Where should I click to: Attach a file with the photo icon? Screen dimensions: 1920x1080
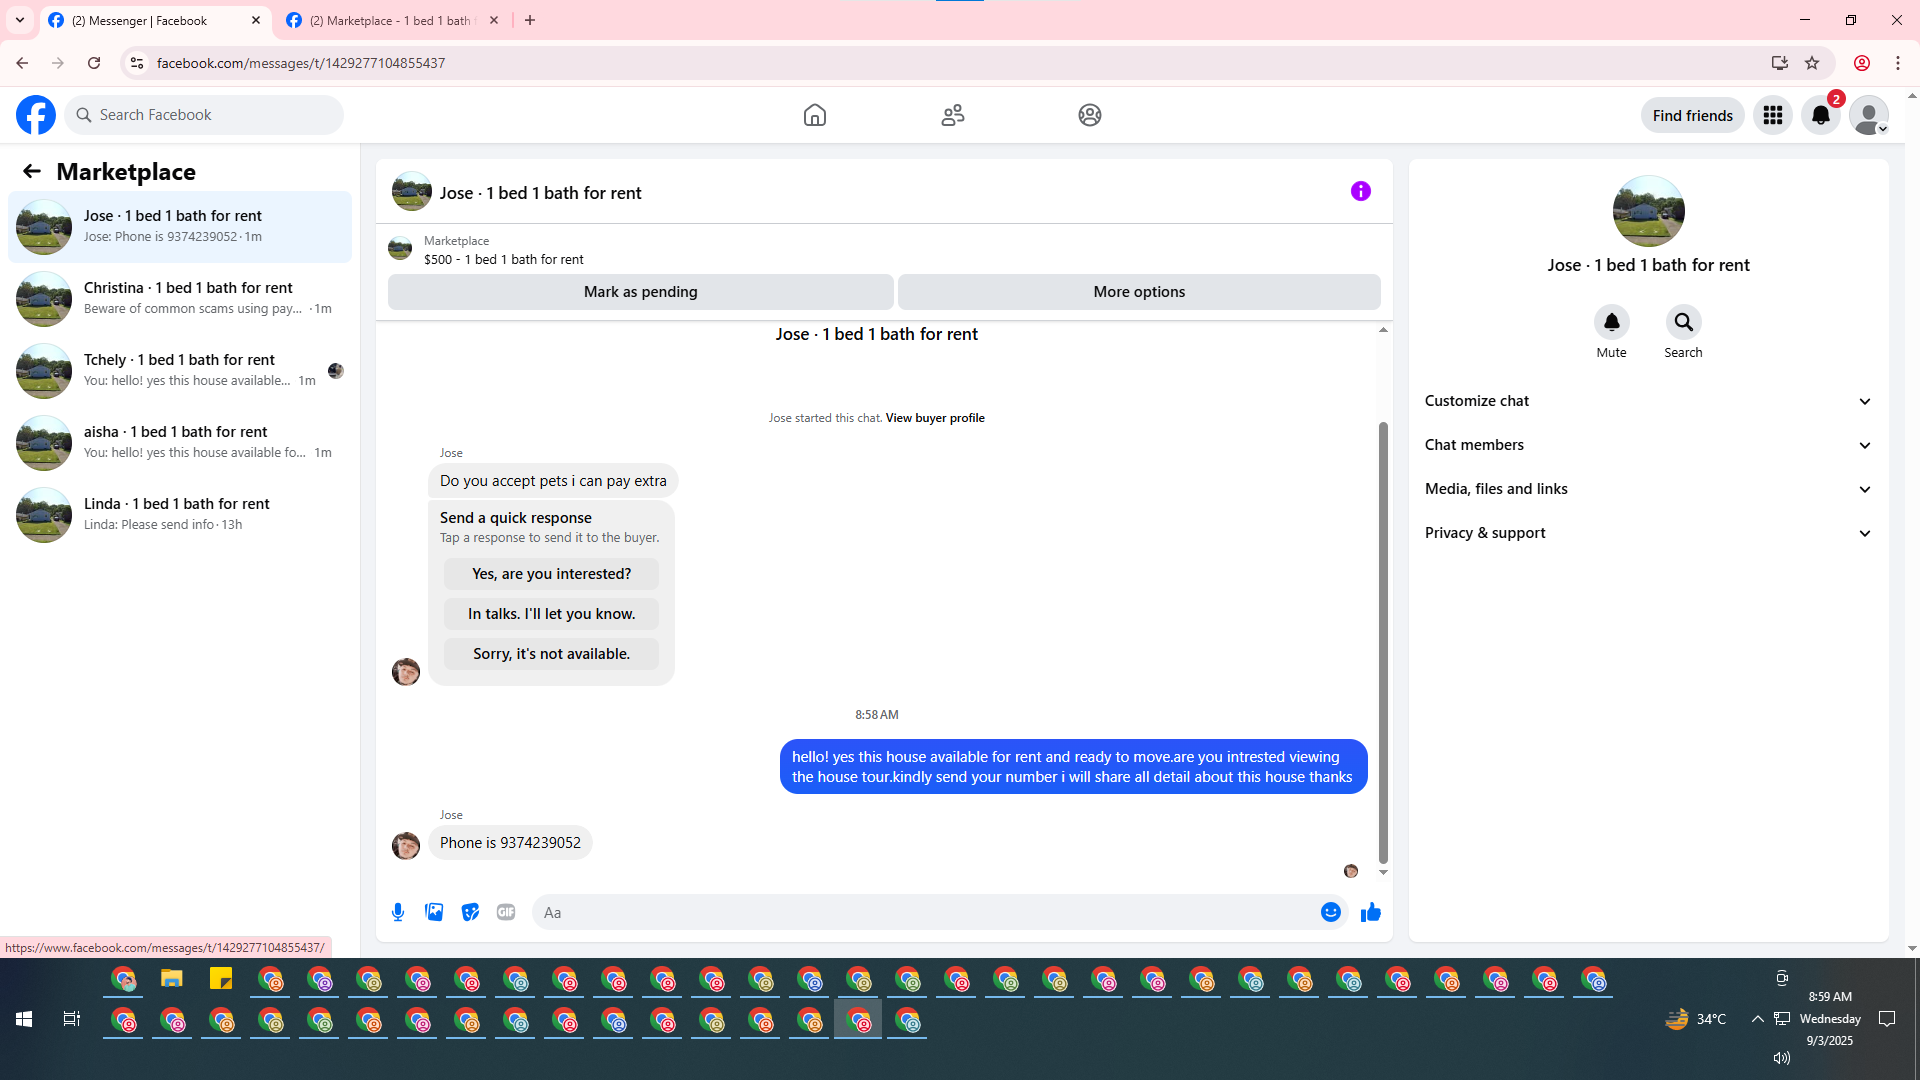click(x=434, y=912)
